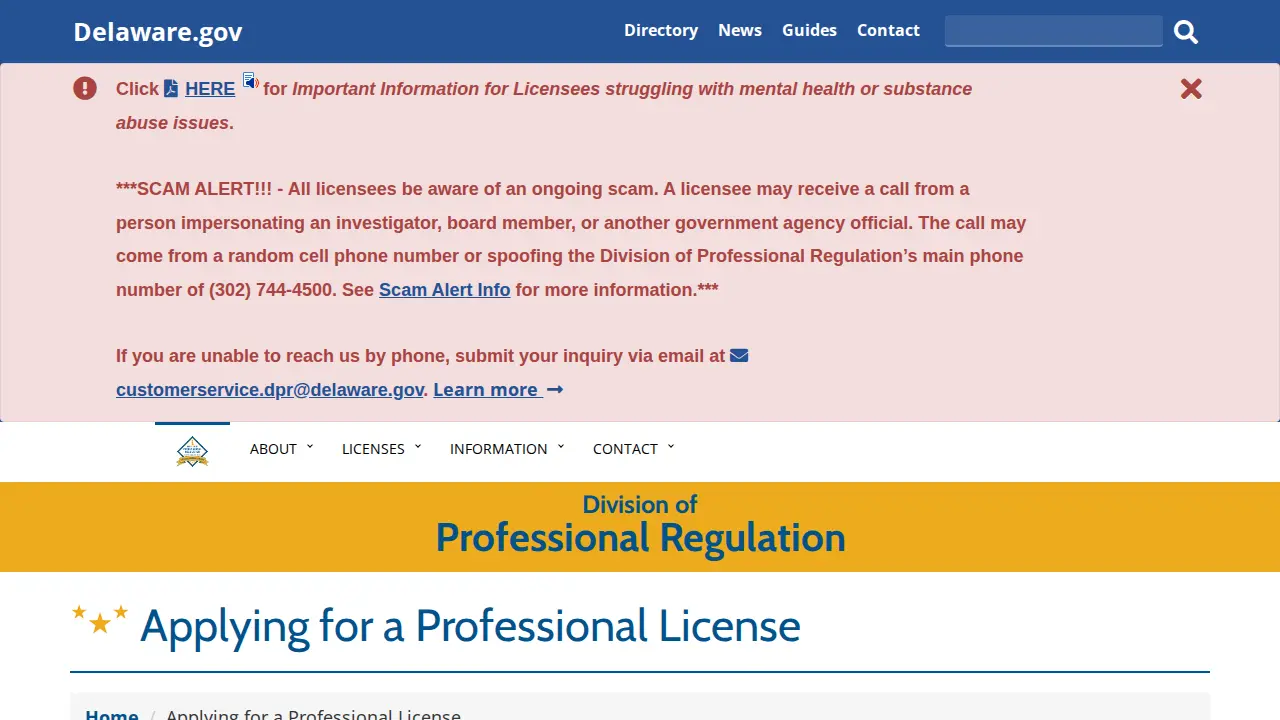
Task: Click the Division of Professional Regulation heading
Action: pyautogui.click(x=640, y=525)
